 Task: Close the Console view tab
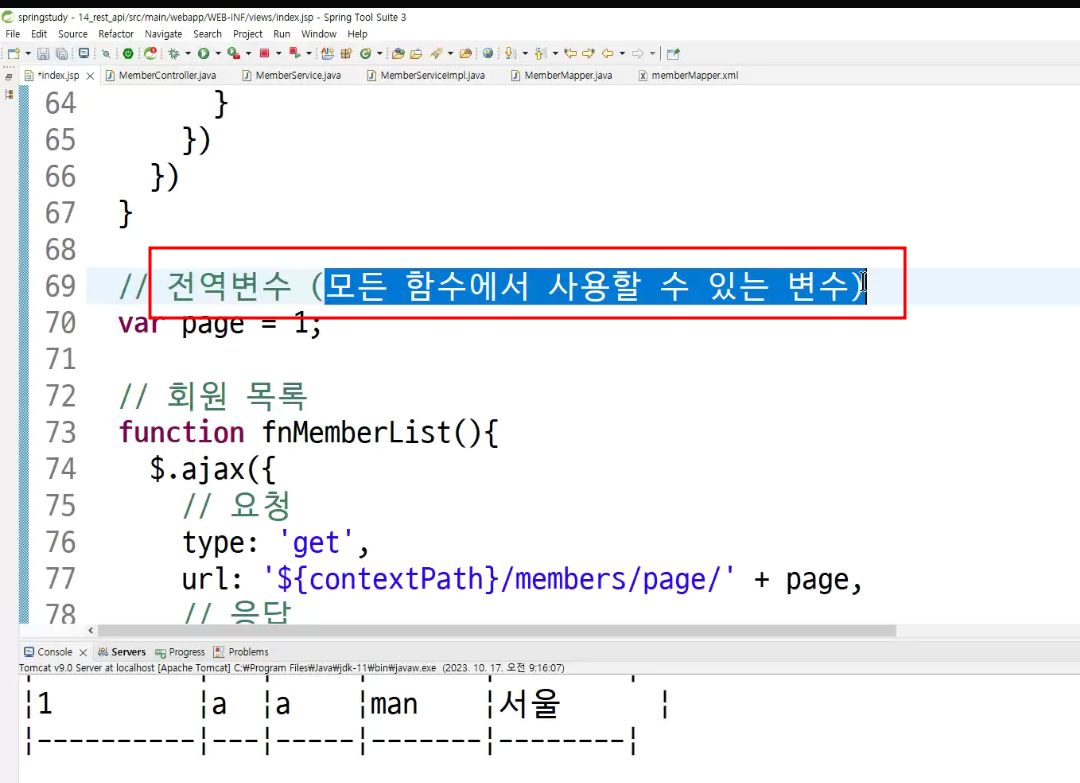point(83,652)
